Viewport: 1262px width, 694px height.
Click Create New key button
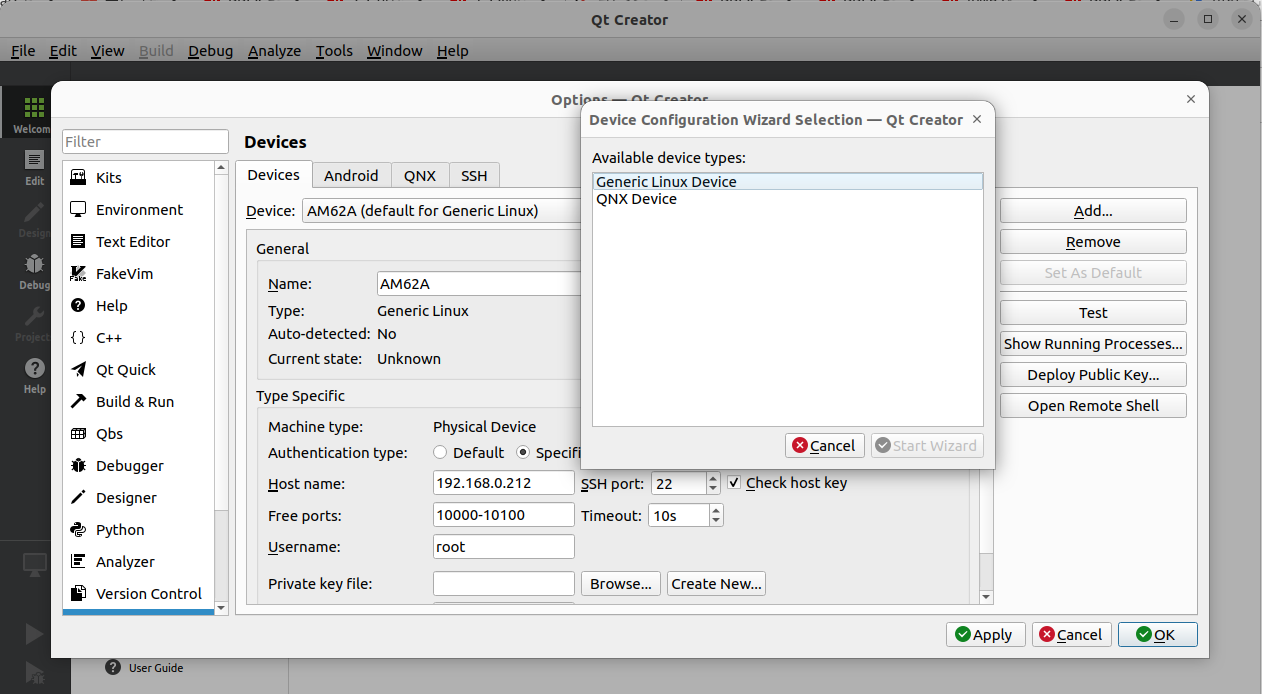716,584
